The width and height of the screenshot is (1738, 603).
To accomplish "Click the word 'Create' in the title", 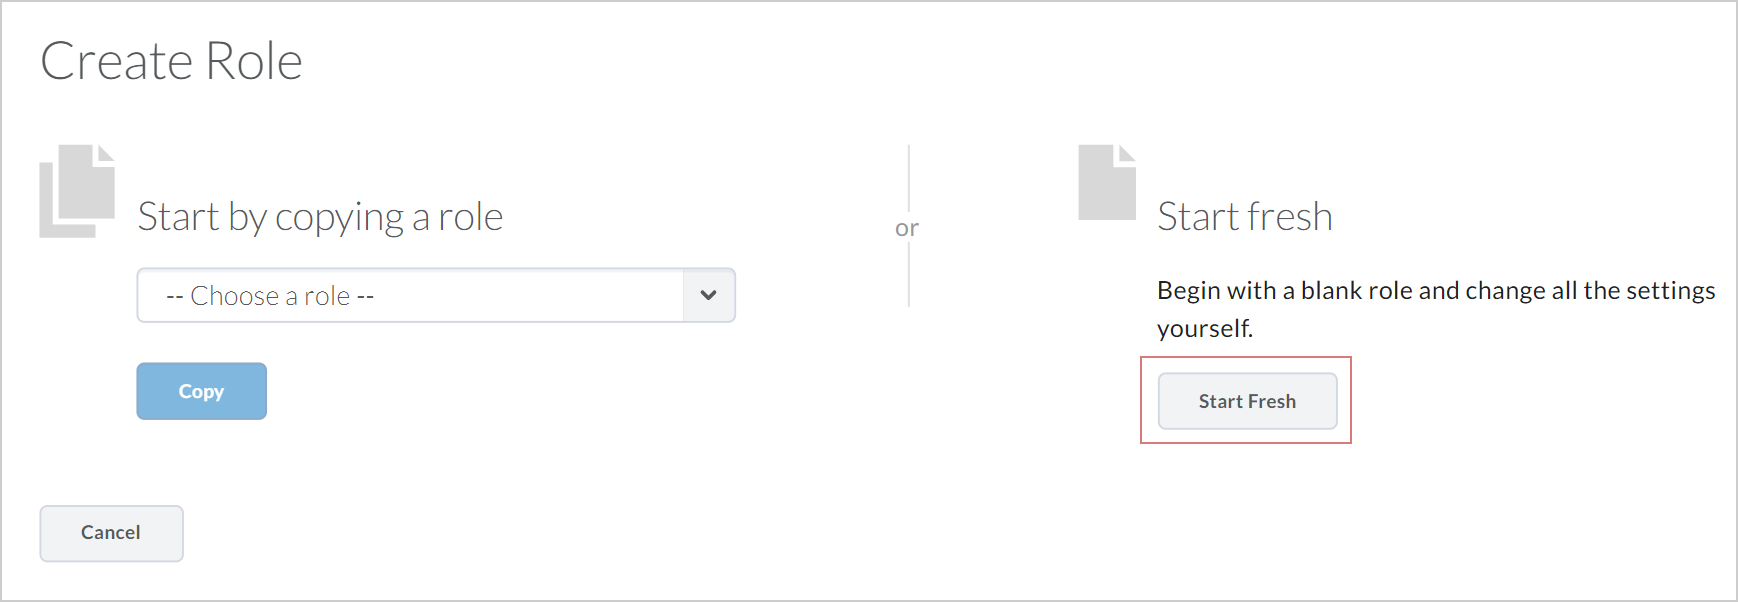I will click(x=116, y=61).
